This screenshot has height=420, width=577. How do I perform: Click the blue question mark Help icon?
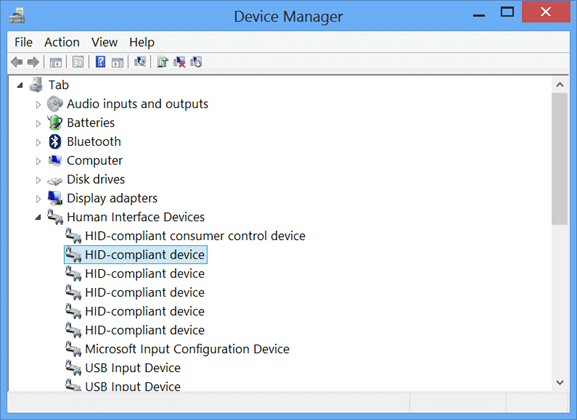click(x=100, y=62)
